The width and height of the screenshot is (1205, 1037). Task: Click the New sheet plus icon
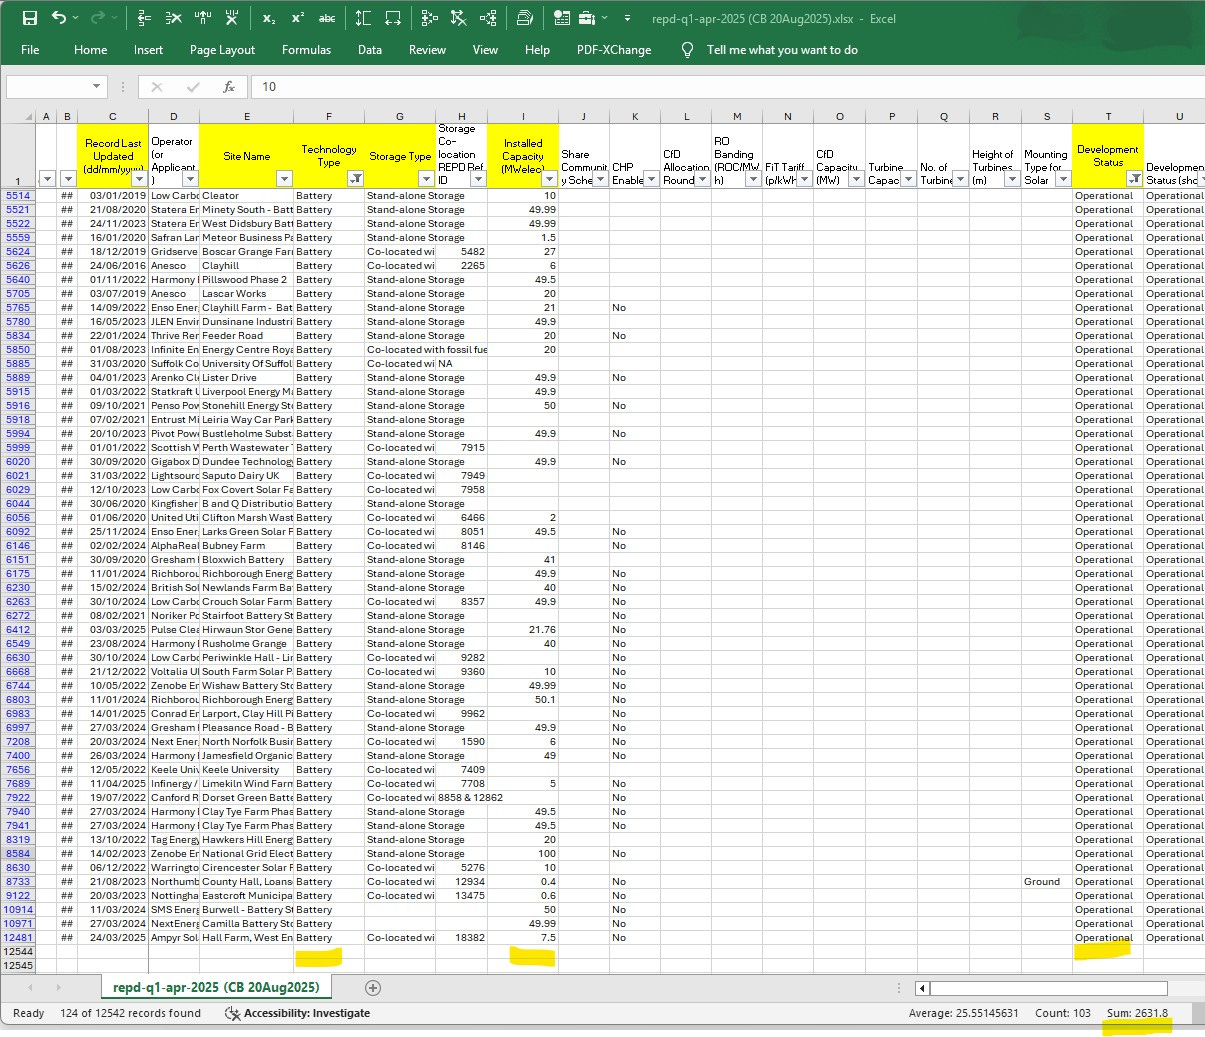373,988
